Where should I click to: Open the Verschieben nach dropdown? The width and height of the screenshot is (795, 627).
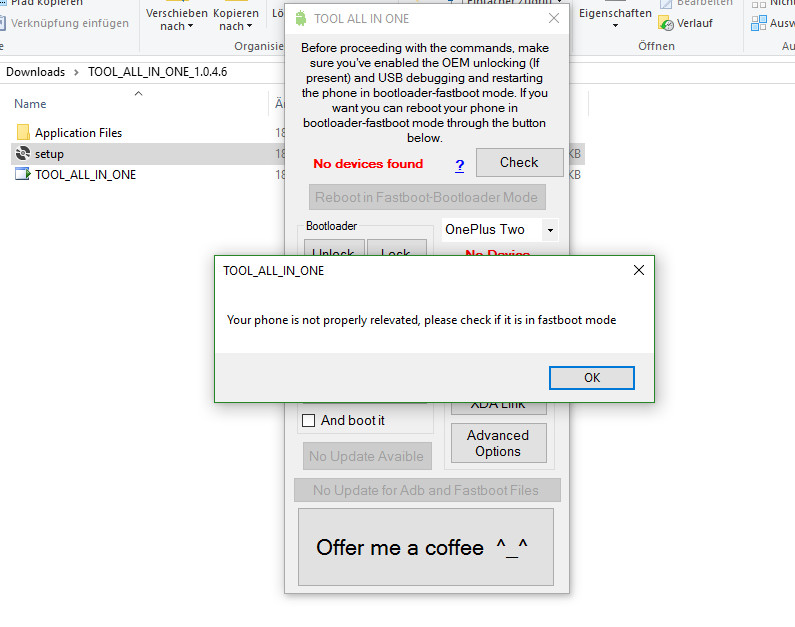176,19
